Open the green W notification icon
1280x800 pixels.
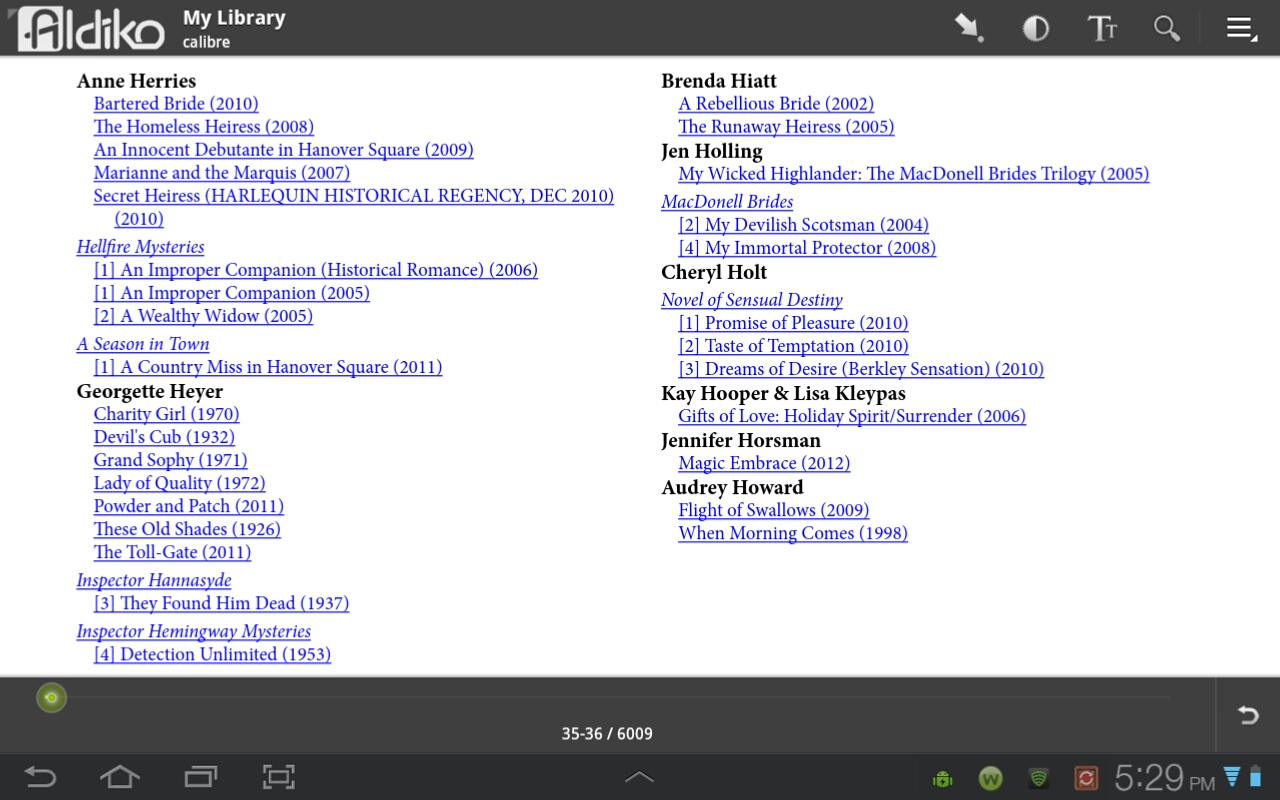(990, 778)
